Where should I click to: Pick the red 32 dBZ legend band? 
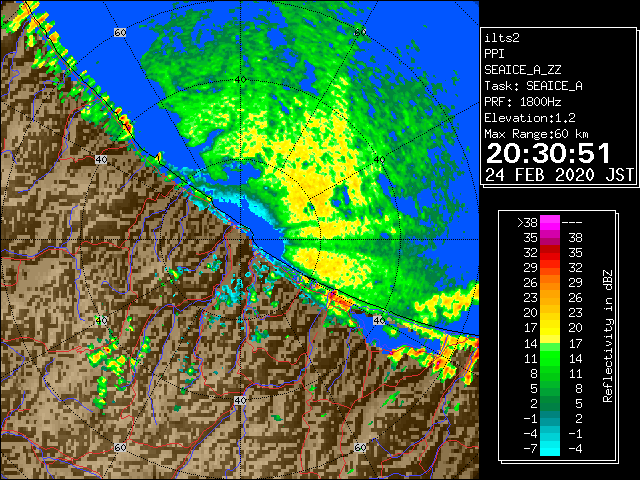pos(550,253)
